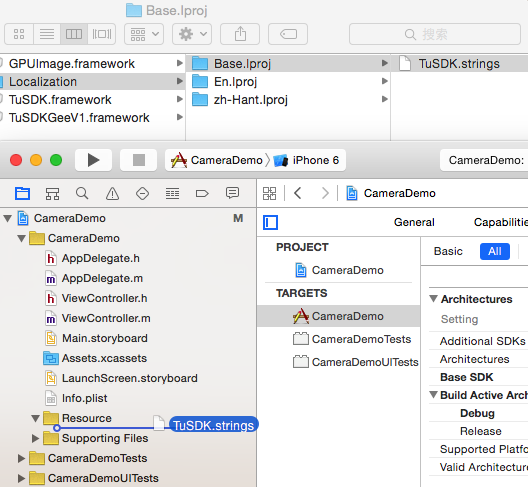Collapse the Build Active Architecture setting
Screen dimensions: 528x487
point(433,395)
